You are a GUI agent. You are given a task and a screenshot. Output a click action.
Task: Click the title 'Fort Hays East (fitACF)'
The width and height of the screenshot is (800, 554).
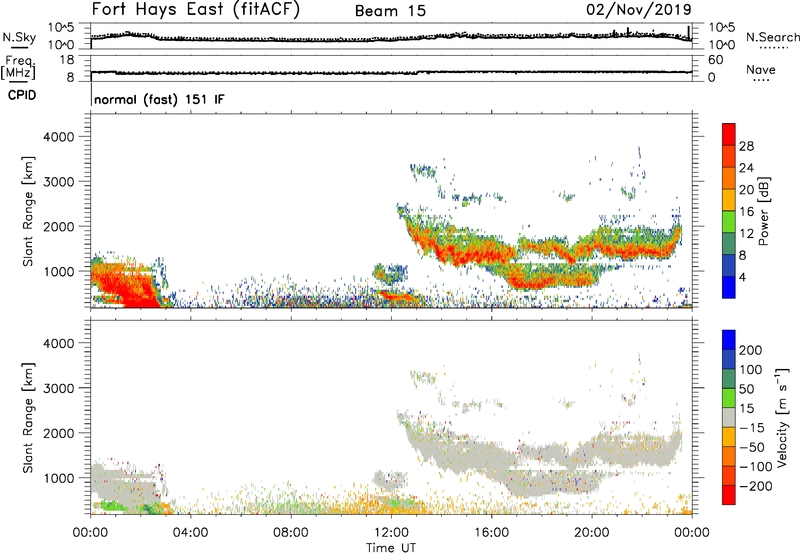tap(195, 9)
